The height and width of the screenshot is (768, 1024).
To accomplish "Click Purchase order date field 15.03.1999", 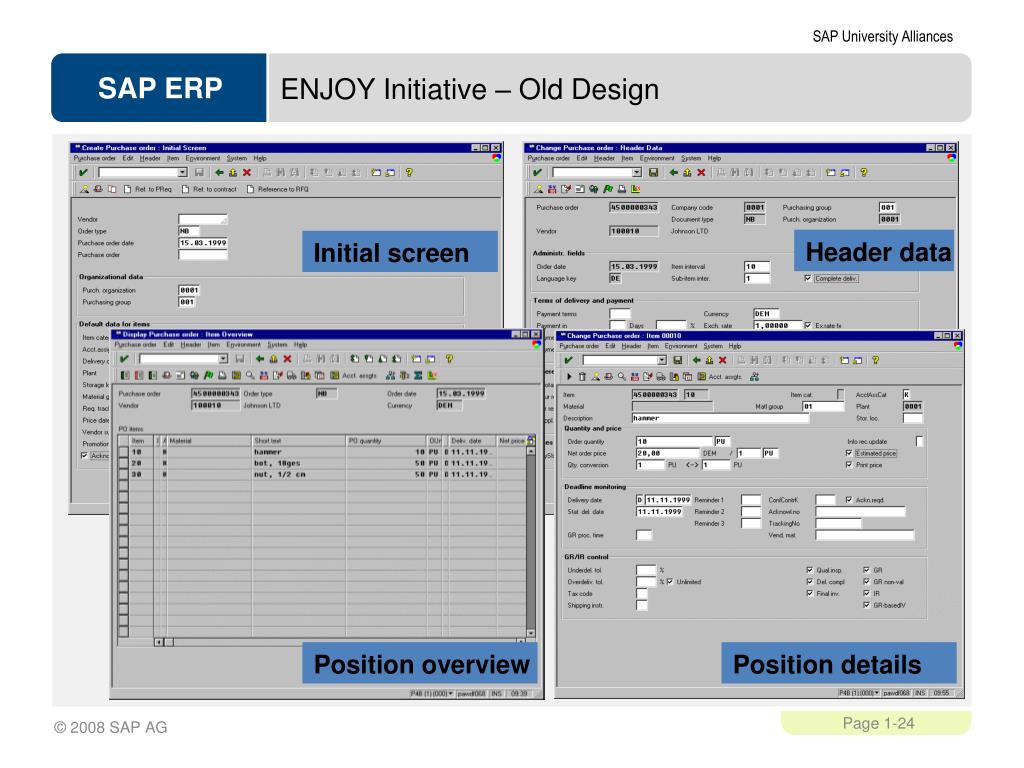I will pyautogui.click(x=203, y=243).
